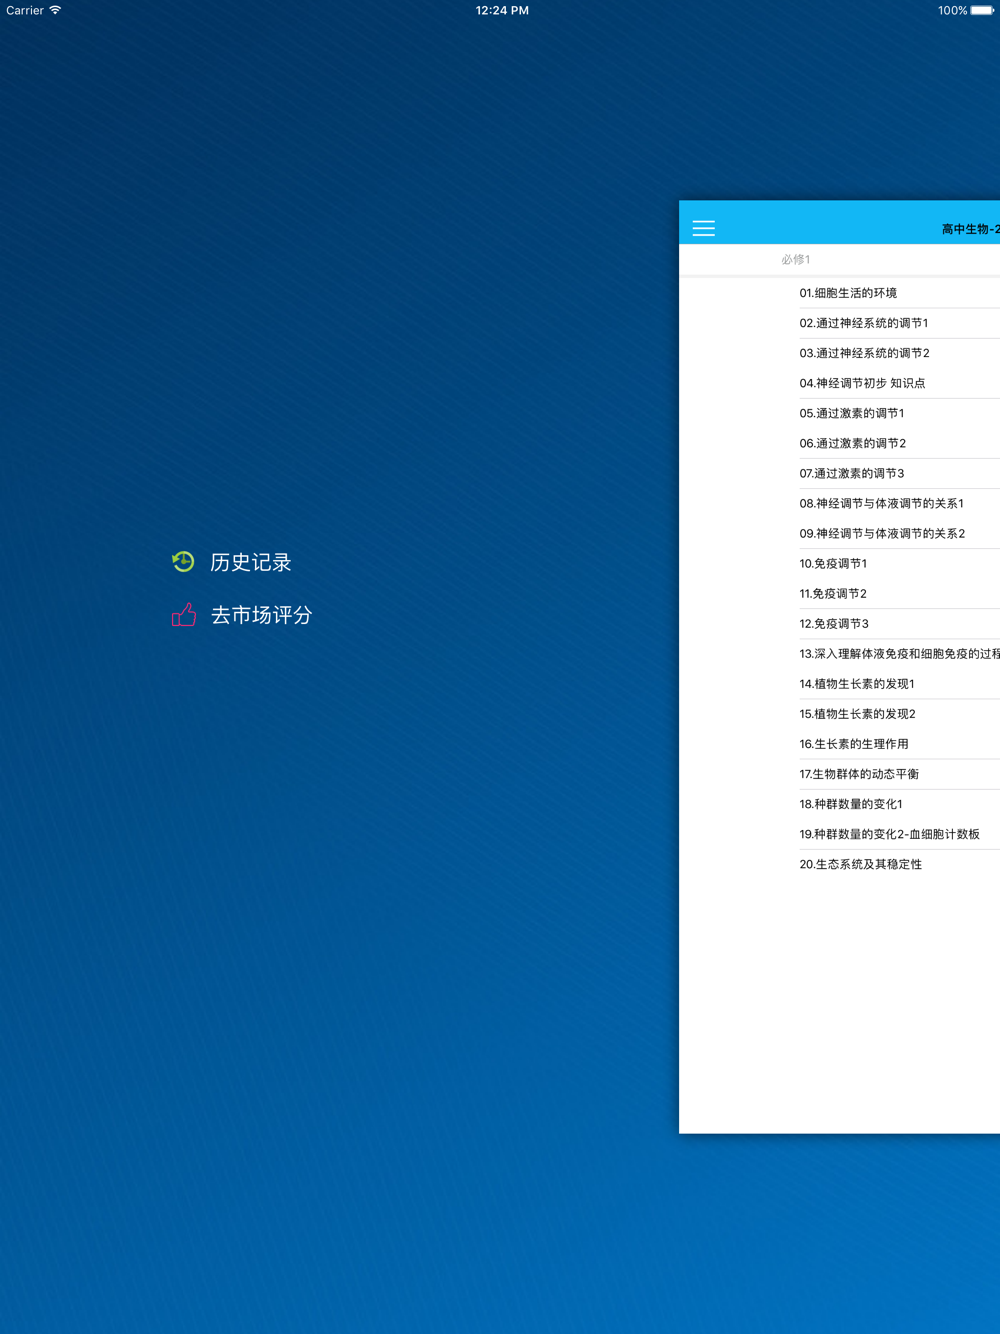
Task: Select 03.通过神经系统的调节2 lesson
Action: tap(864, 353)
